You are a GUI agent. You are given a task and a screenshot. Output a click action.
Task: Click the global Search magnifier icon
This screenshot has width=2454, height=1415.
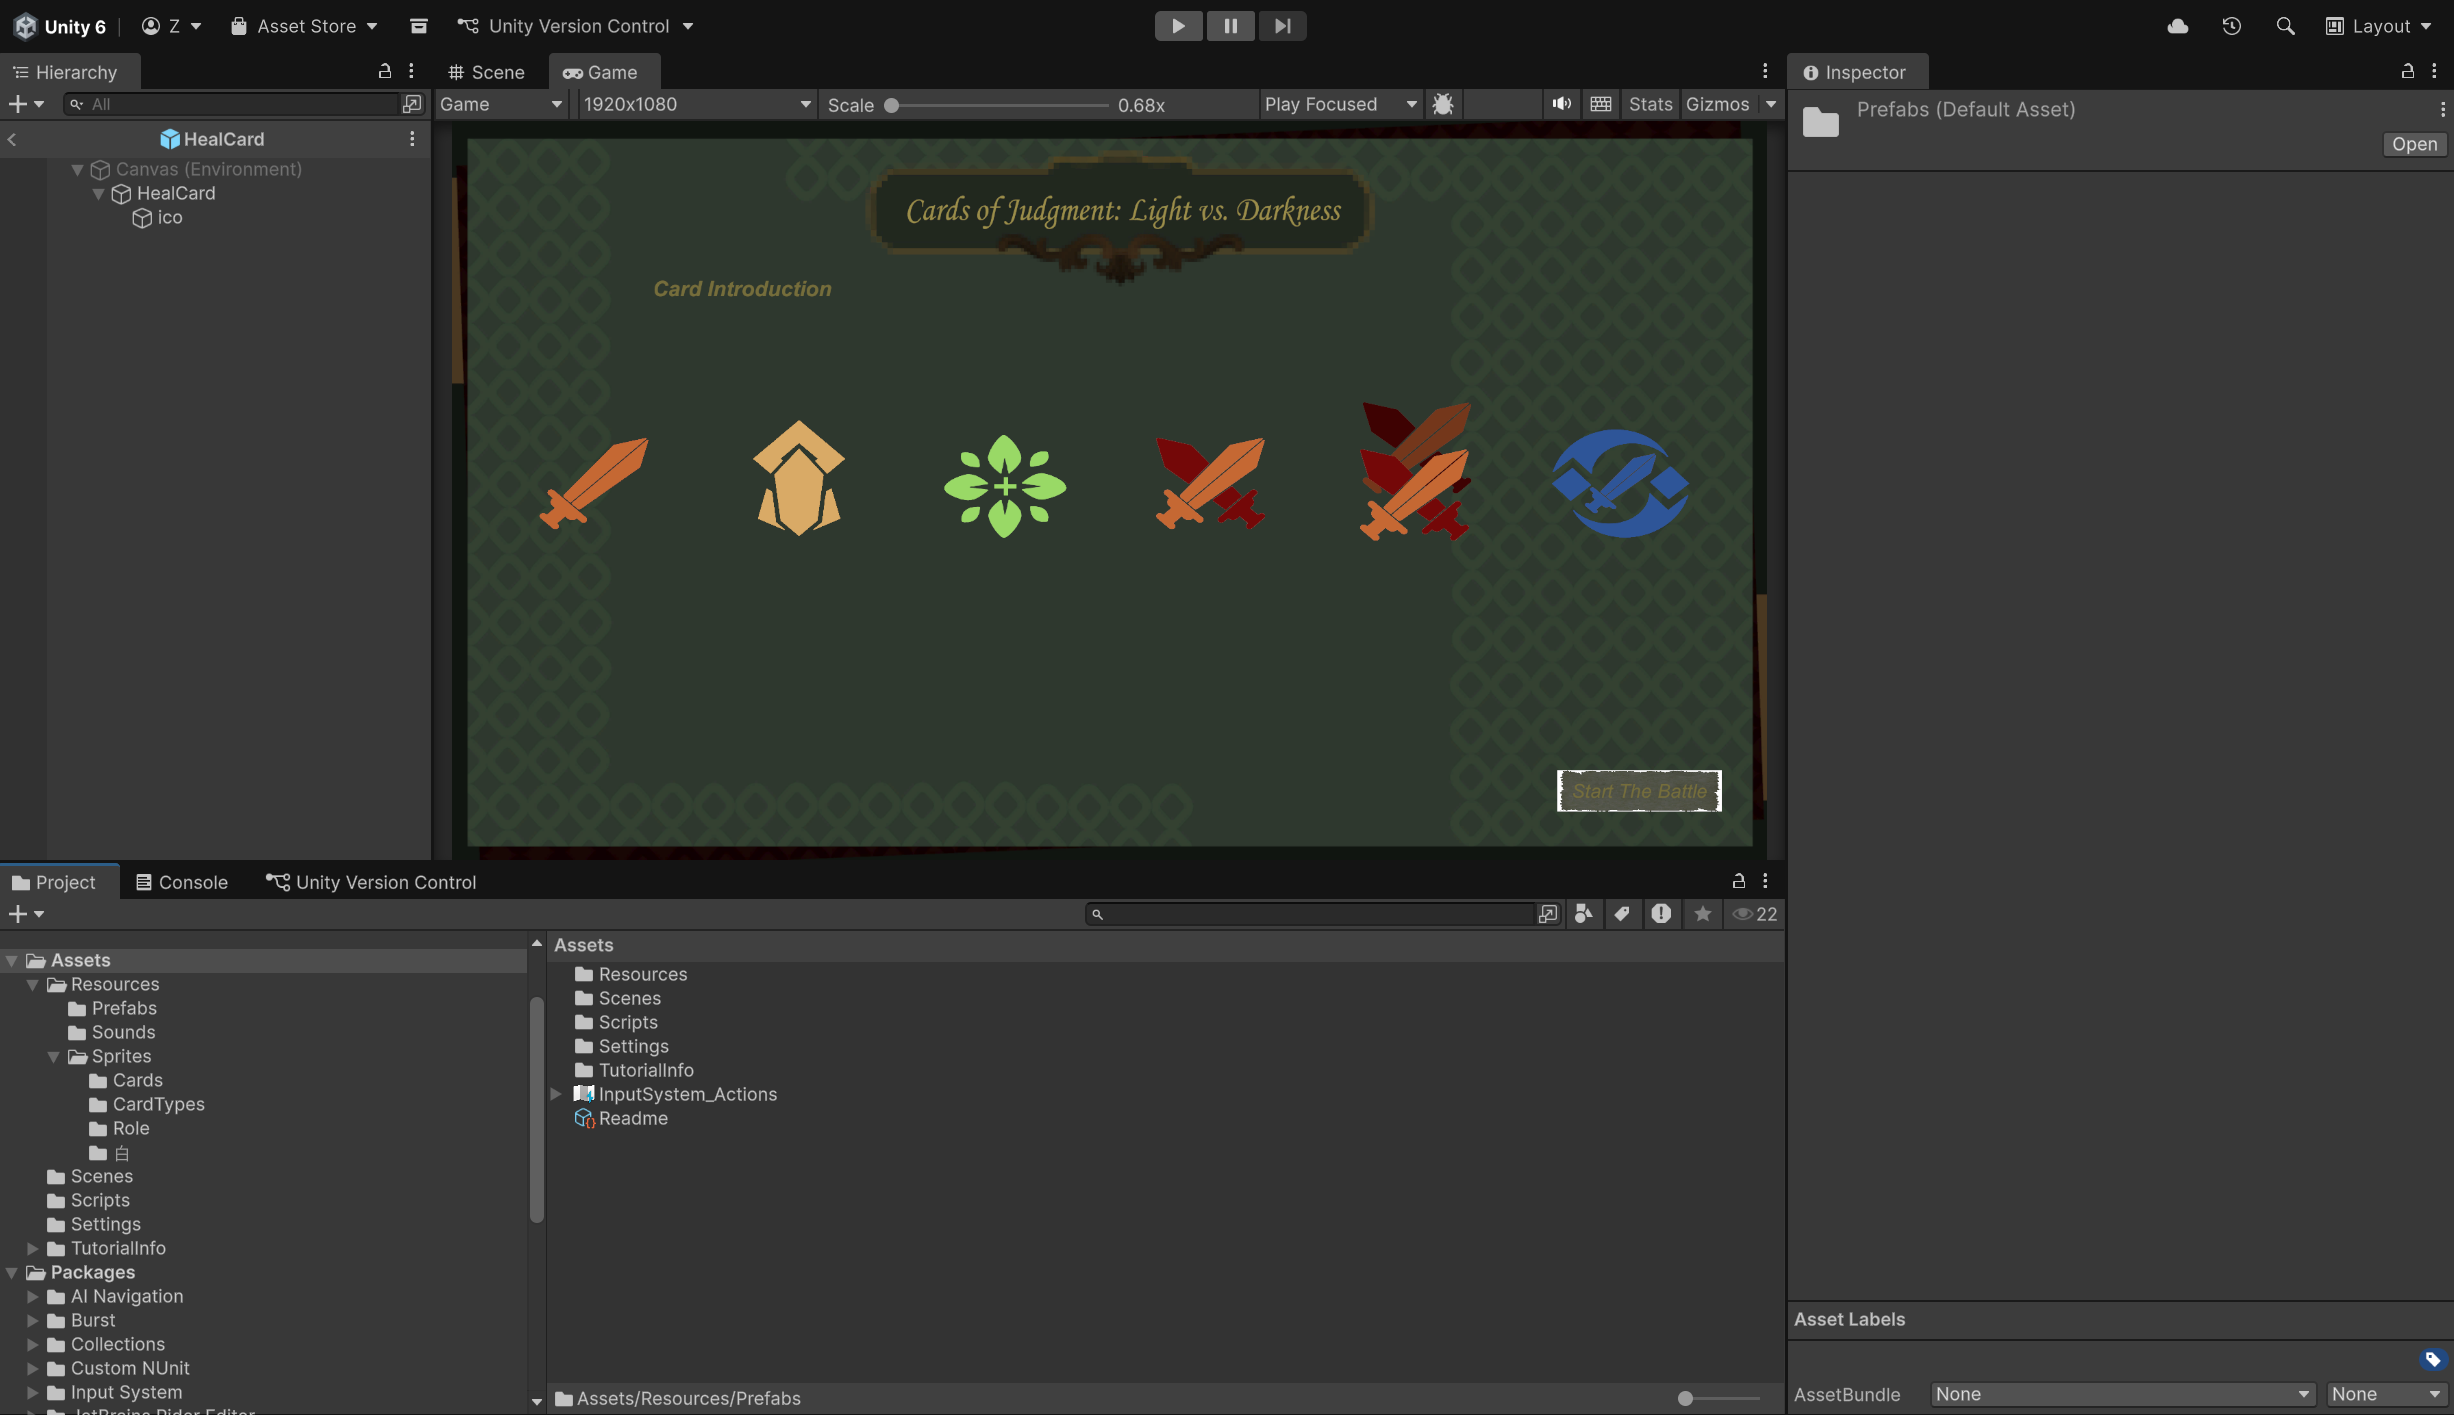coord(2285,26)
